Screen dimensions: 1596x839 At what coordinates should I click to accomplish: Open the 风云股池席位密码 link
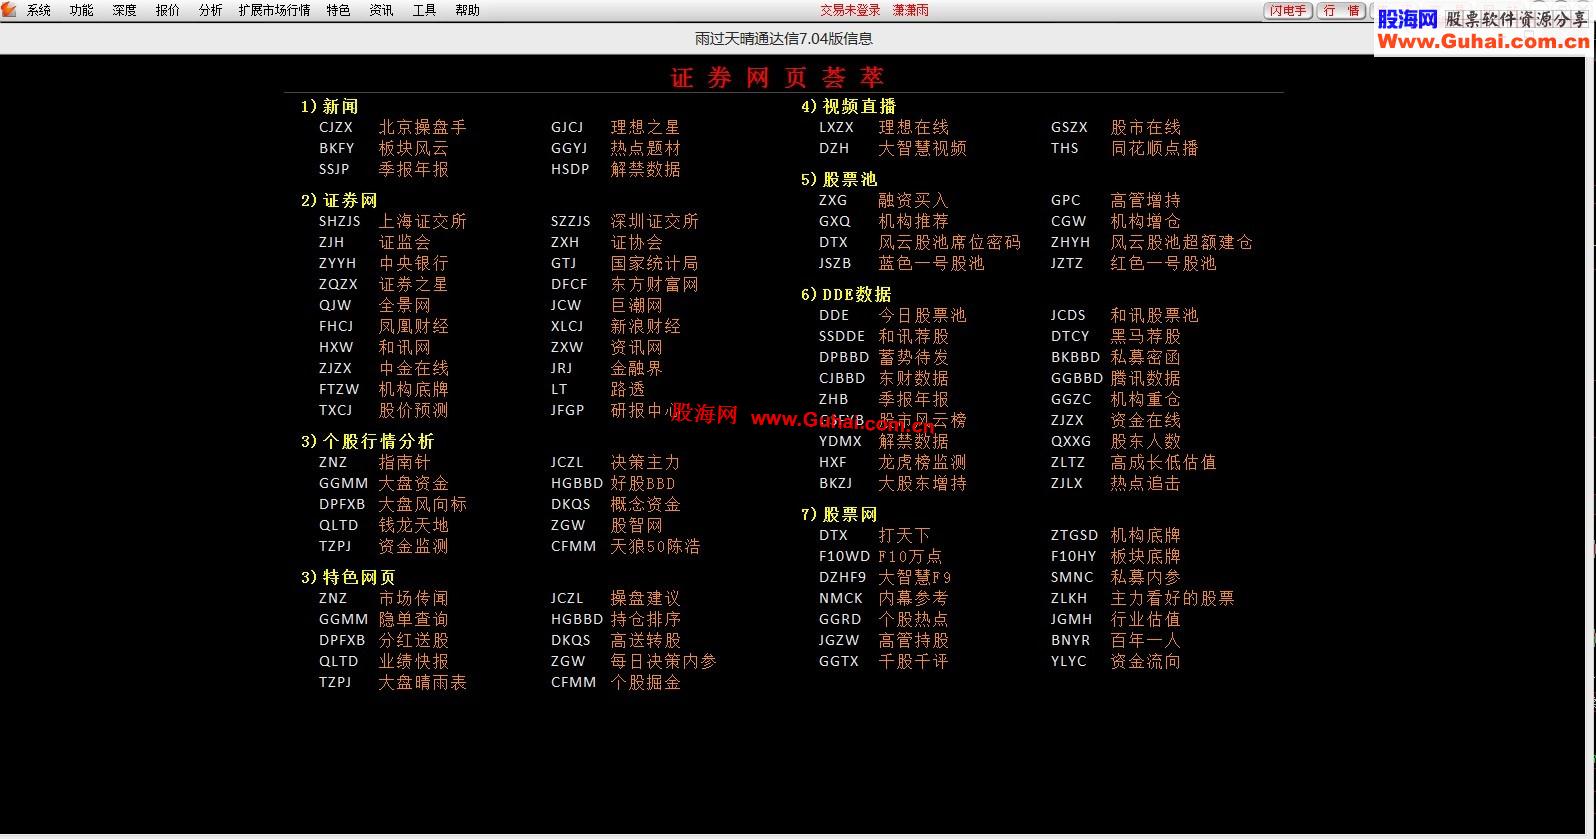(950, 242)
